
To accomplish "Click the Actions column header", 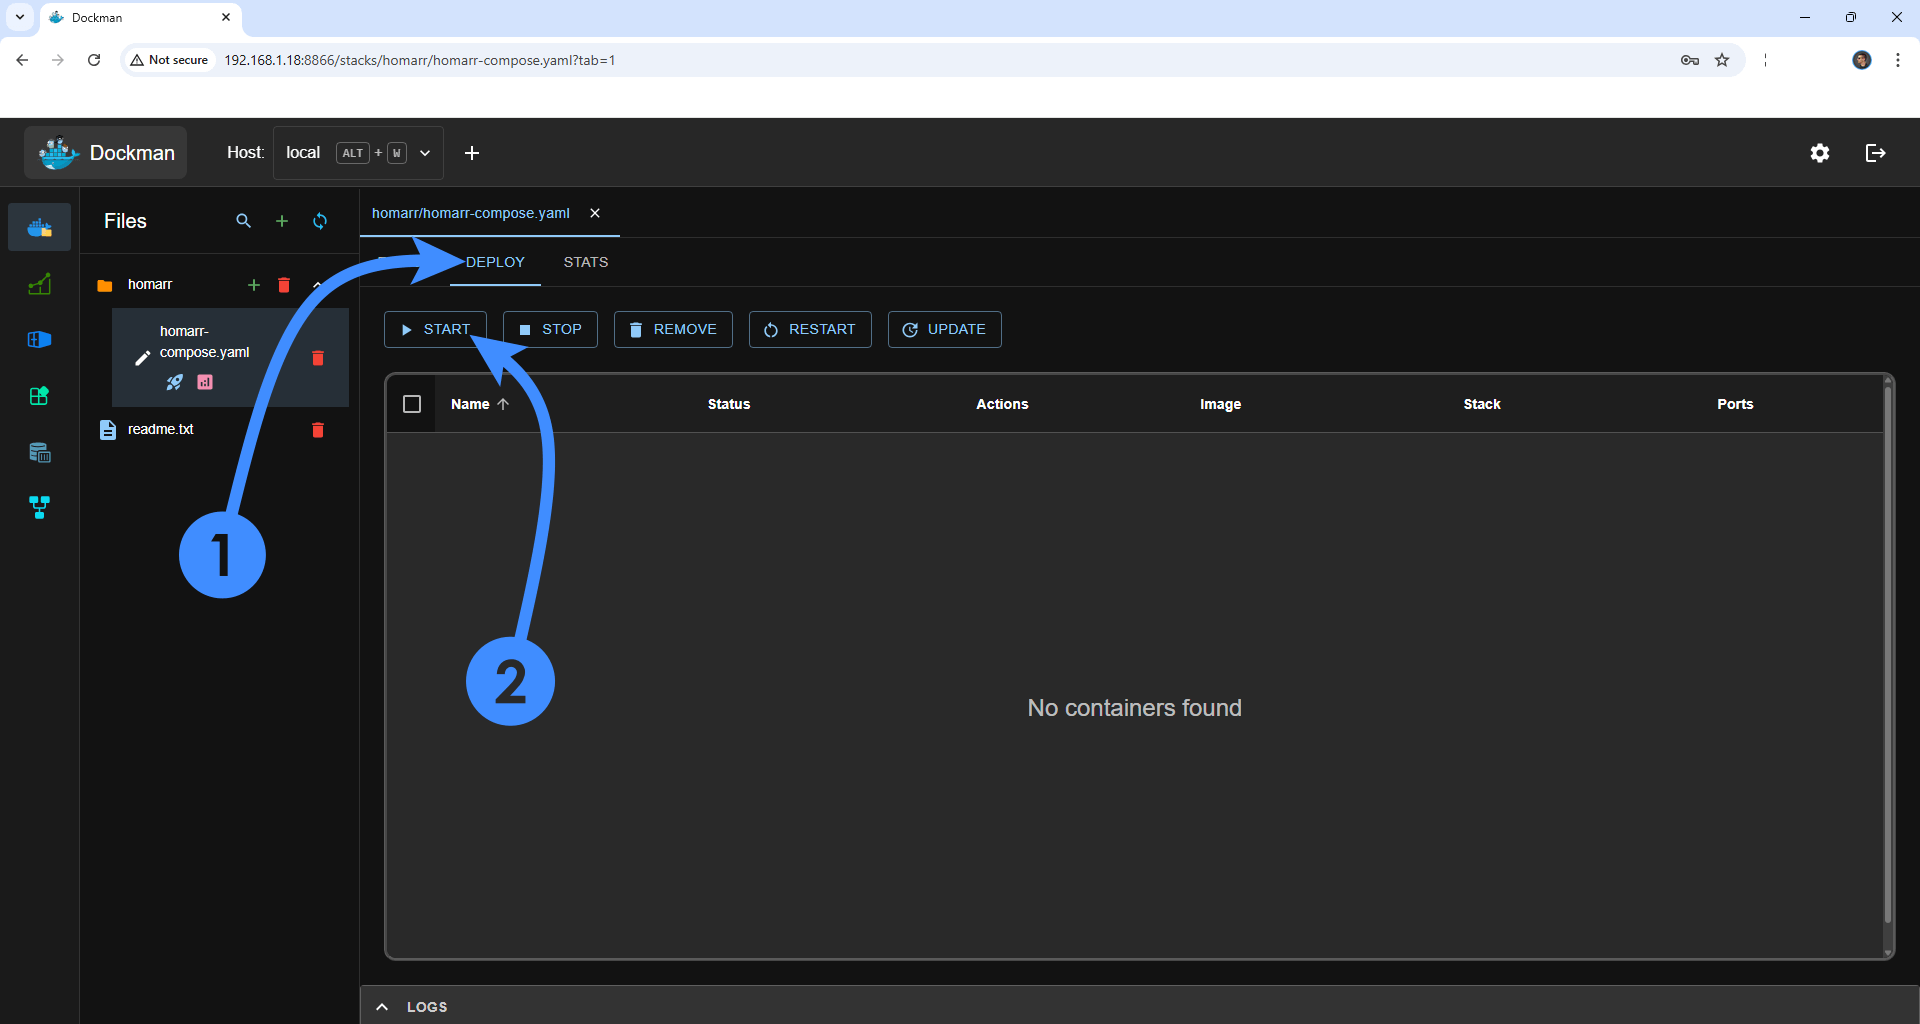I will click(x=1002, y=404).
